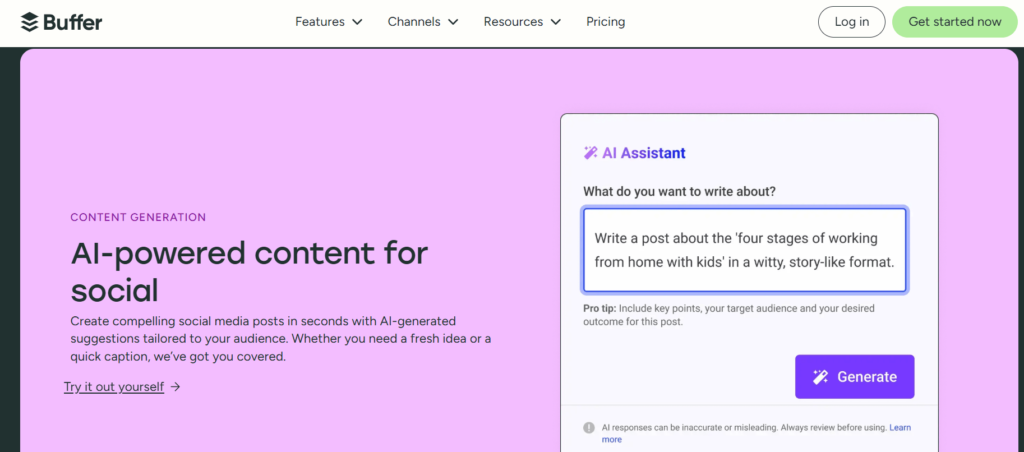Screen dimensions: 1024x452
Task: Follow the Try it out yourself link
Action: pos(114,387)
